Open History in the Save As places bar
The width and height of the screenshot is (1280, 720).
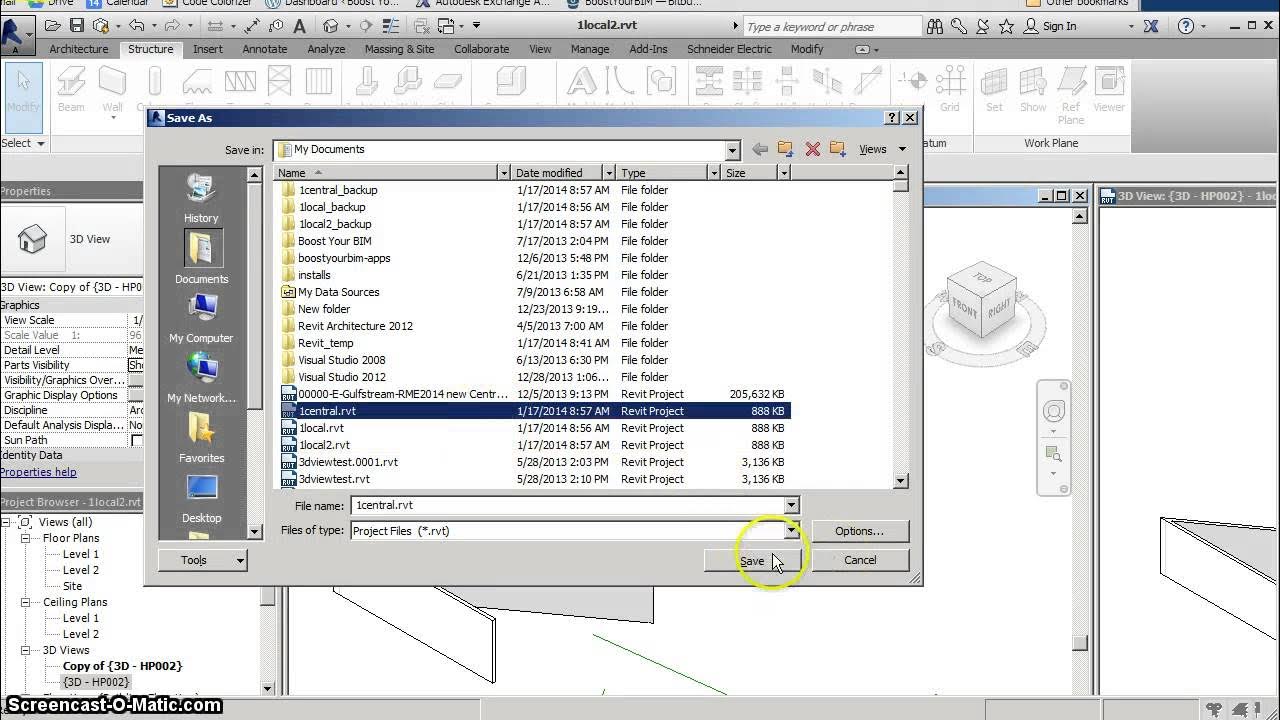coord(201,198)
